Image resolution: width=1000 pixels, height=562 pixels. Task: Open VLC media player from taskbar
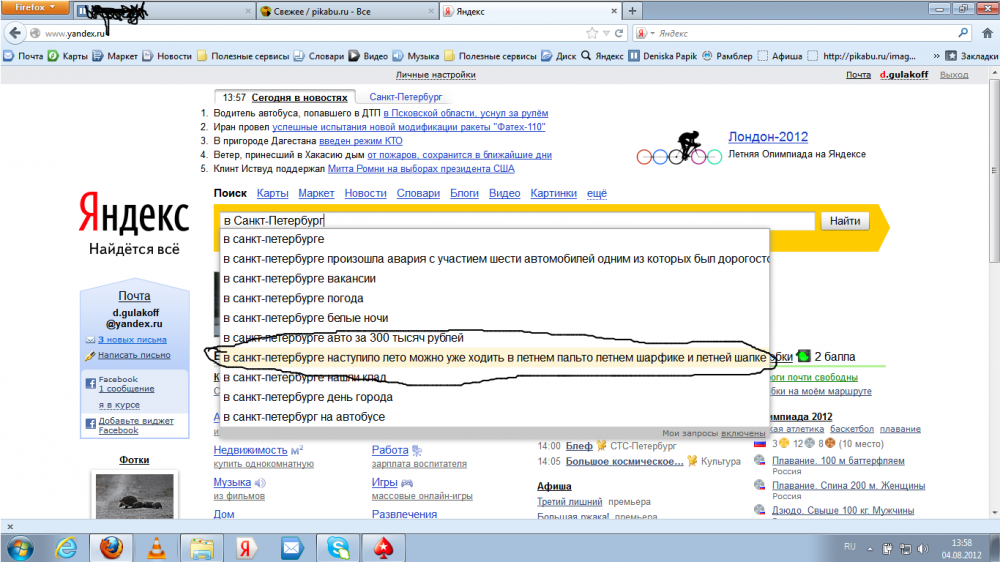(x=157, y=548)
